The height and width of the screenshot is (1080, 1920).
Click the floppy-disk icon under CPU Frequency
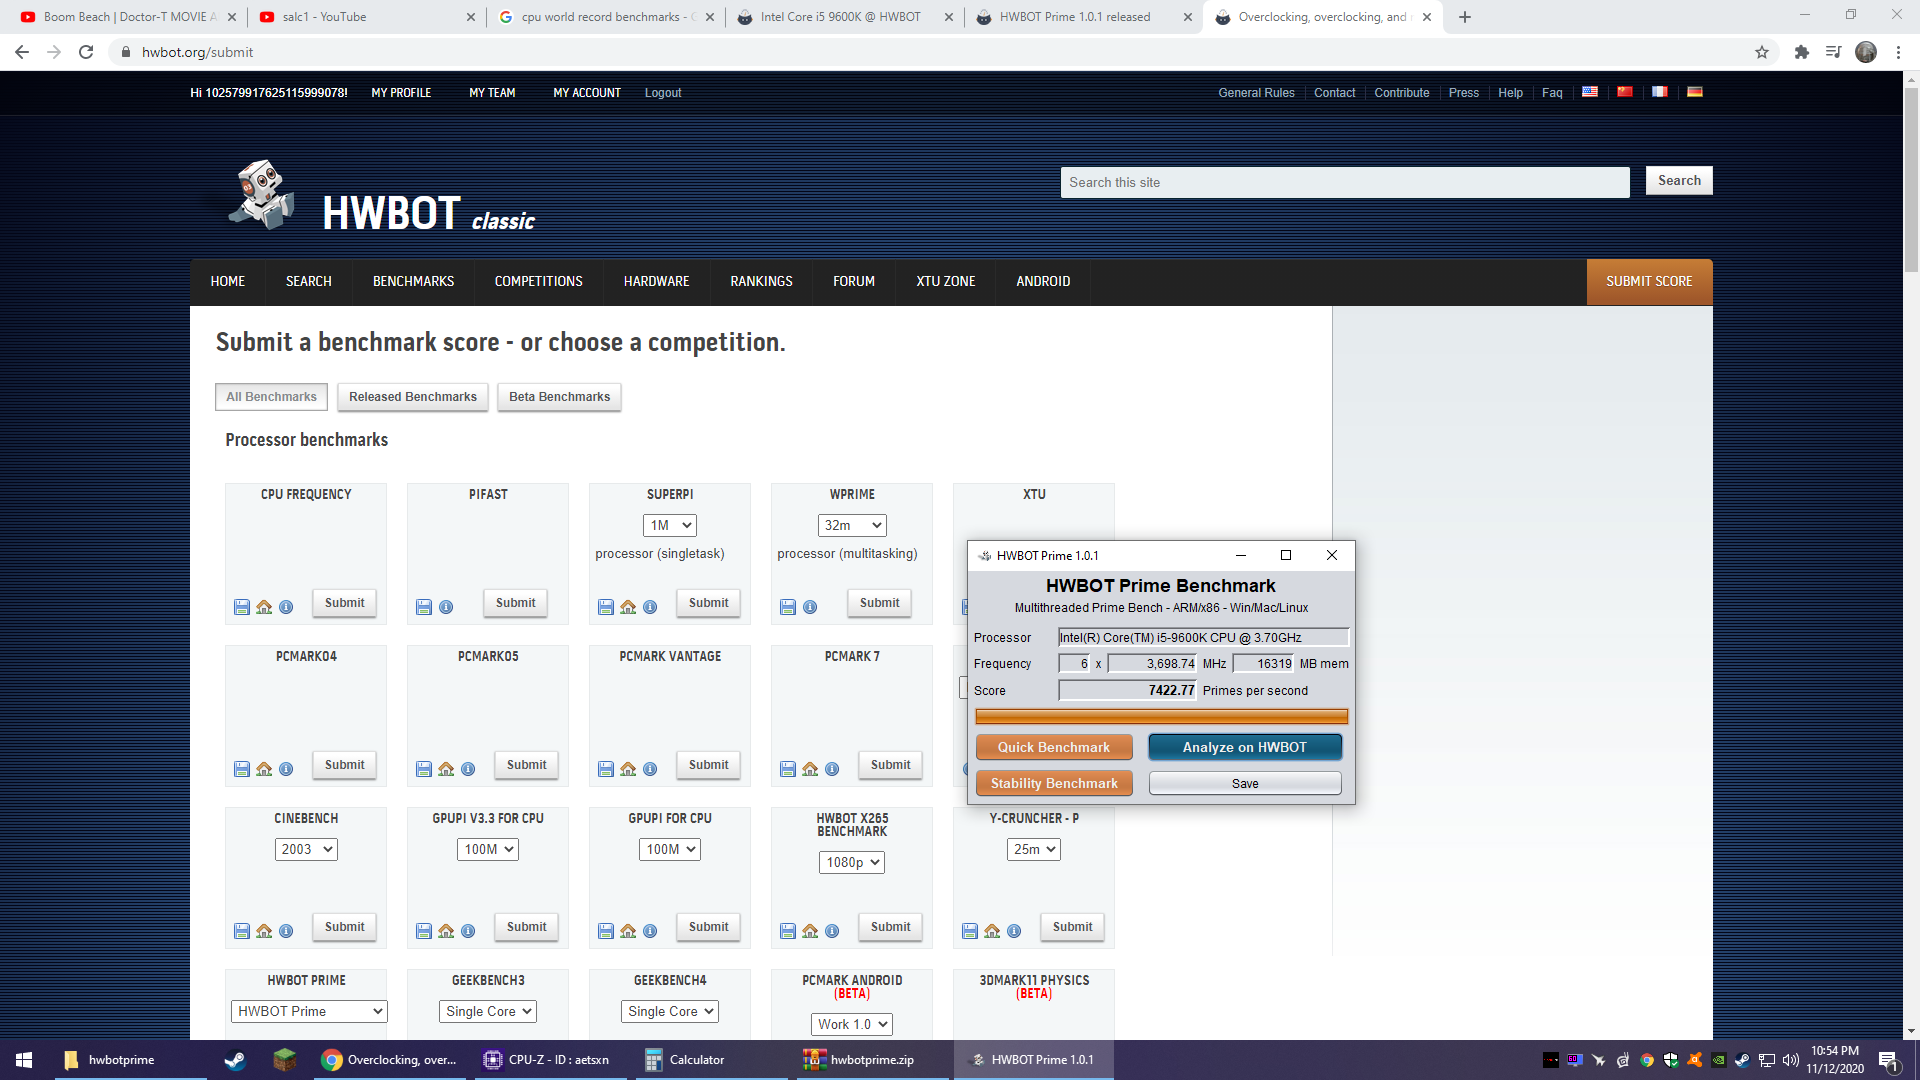click(242, 607)
